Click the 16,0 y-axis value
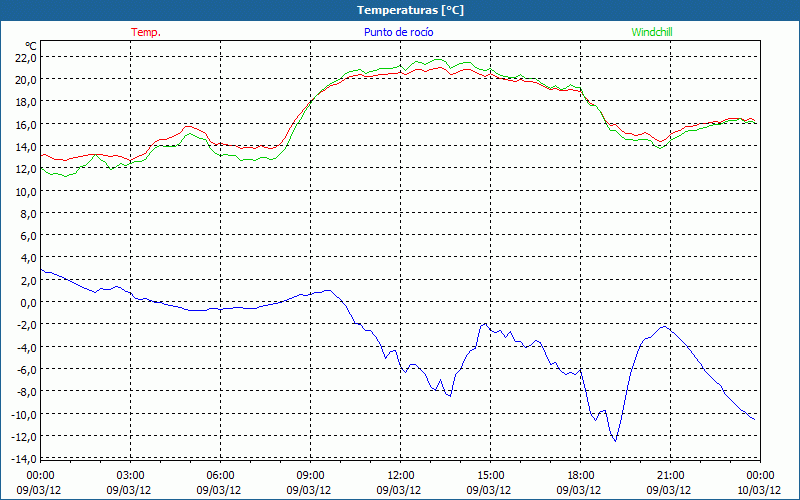 [26, 124]
